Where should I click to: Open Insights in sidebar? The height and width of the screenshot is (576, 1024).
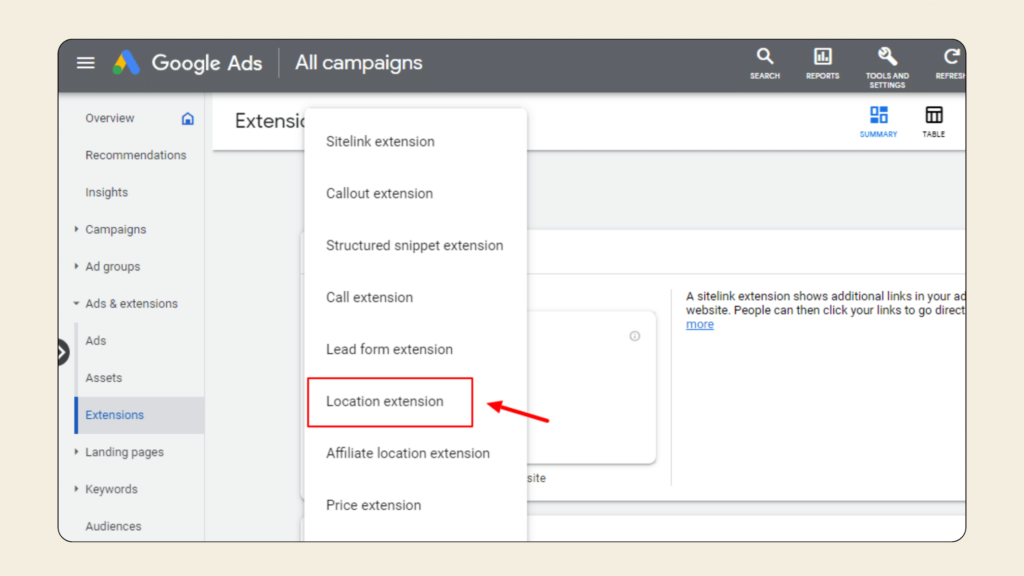pos(106,193)
